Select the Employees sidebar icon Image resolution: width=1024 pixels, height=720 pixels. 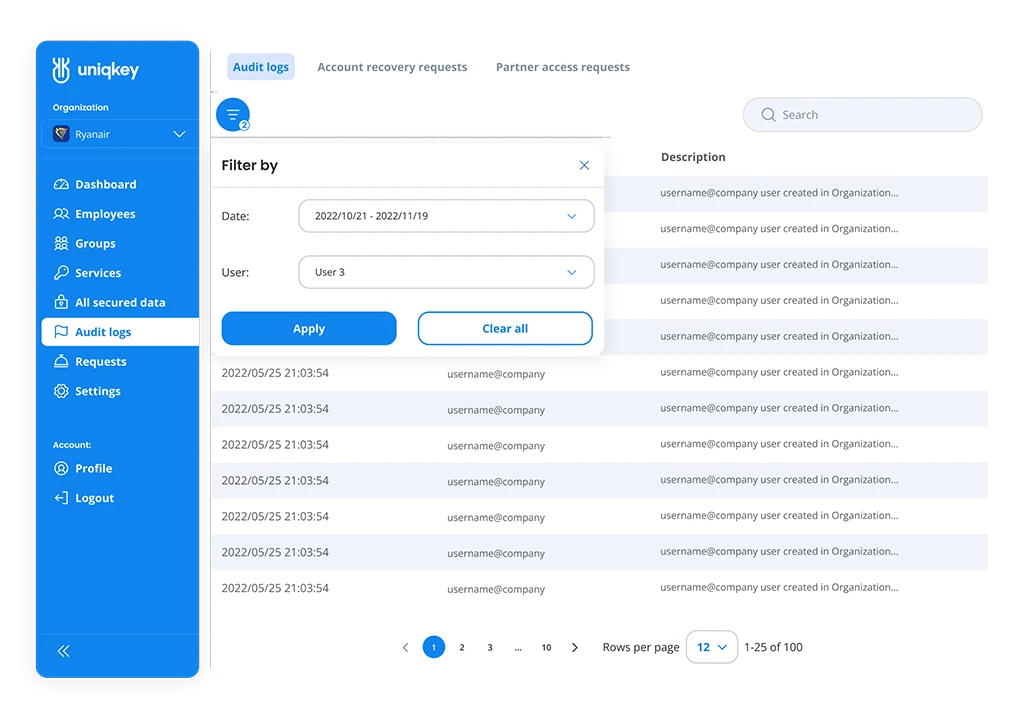tap(63, 214)
